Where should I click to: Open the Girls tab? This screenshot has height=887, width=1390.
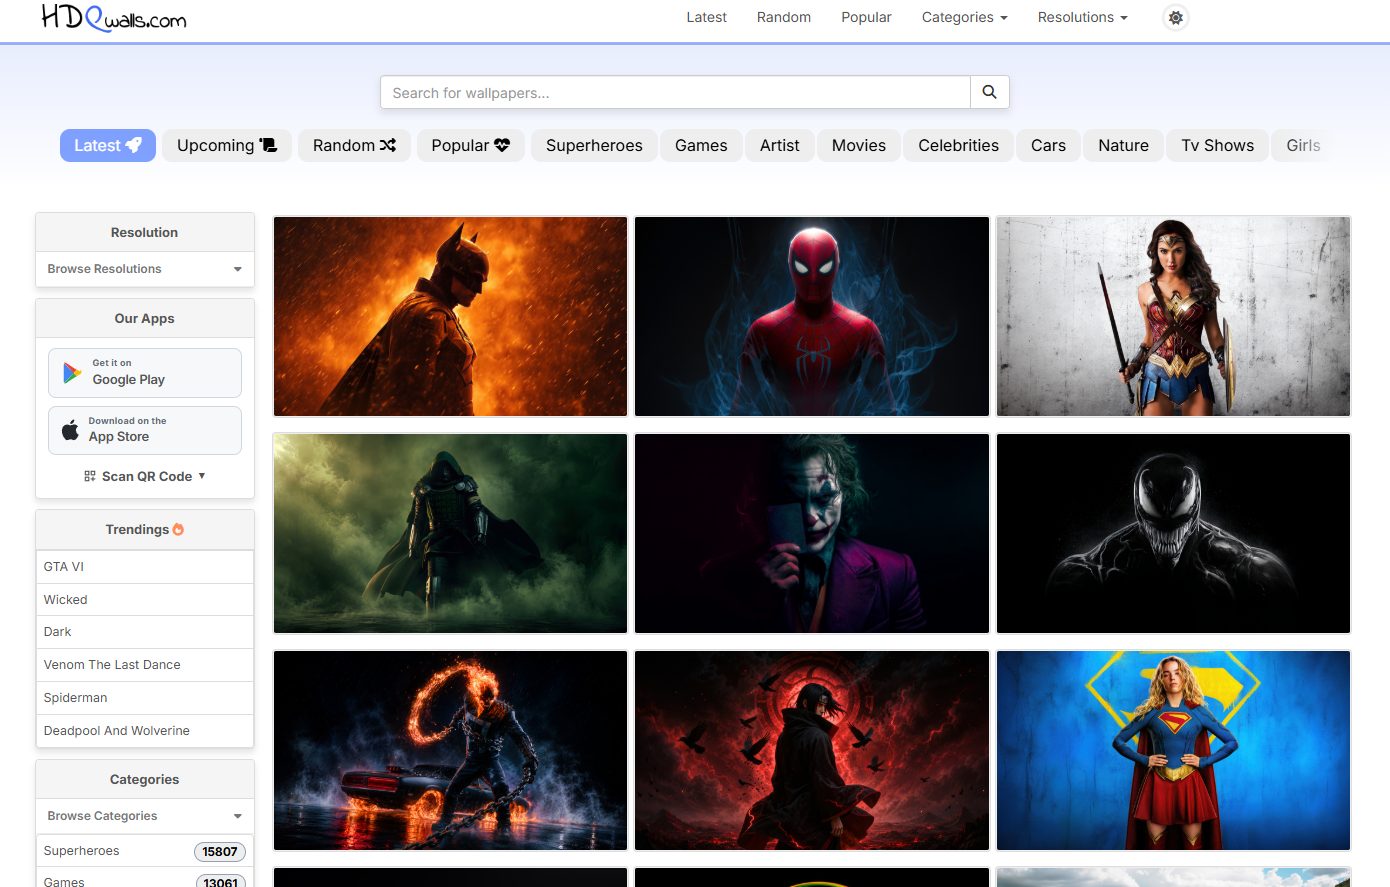pyautogui.click(x=1303, y=145)
